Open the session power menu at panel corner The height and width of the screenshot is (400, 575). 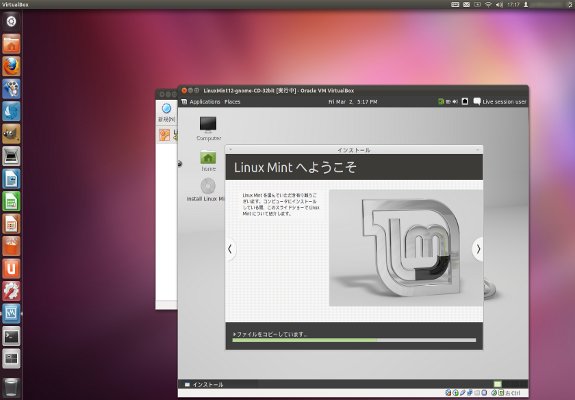coord(570,4)
